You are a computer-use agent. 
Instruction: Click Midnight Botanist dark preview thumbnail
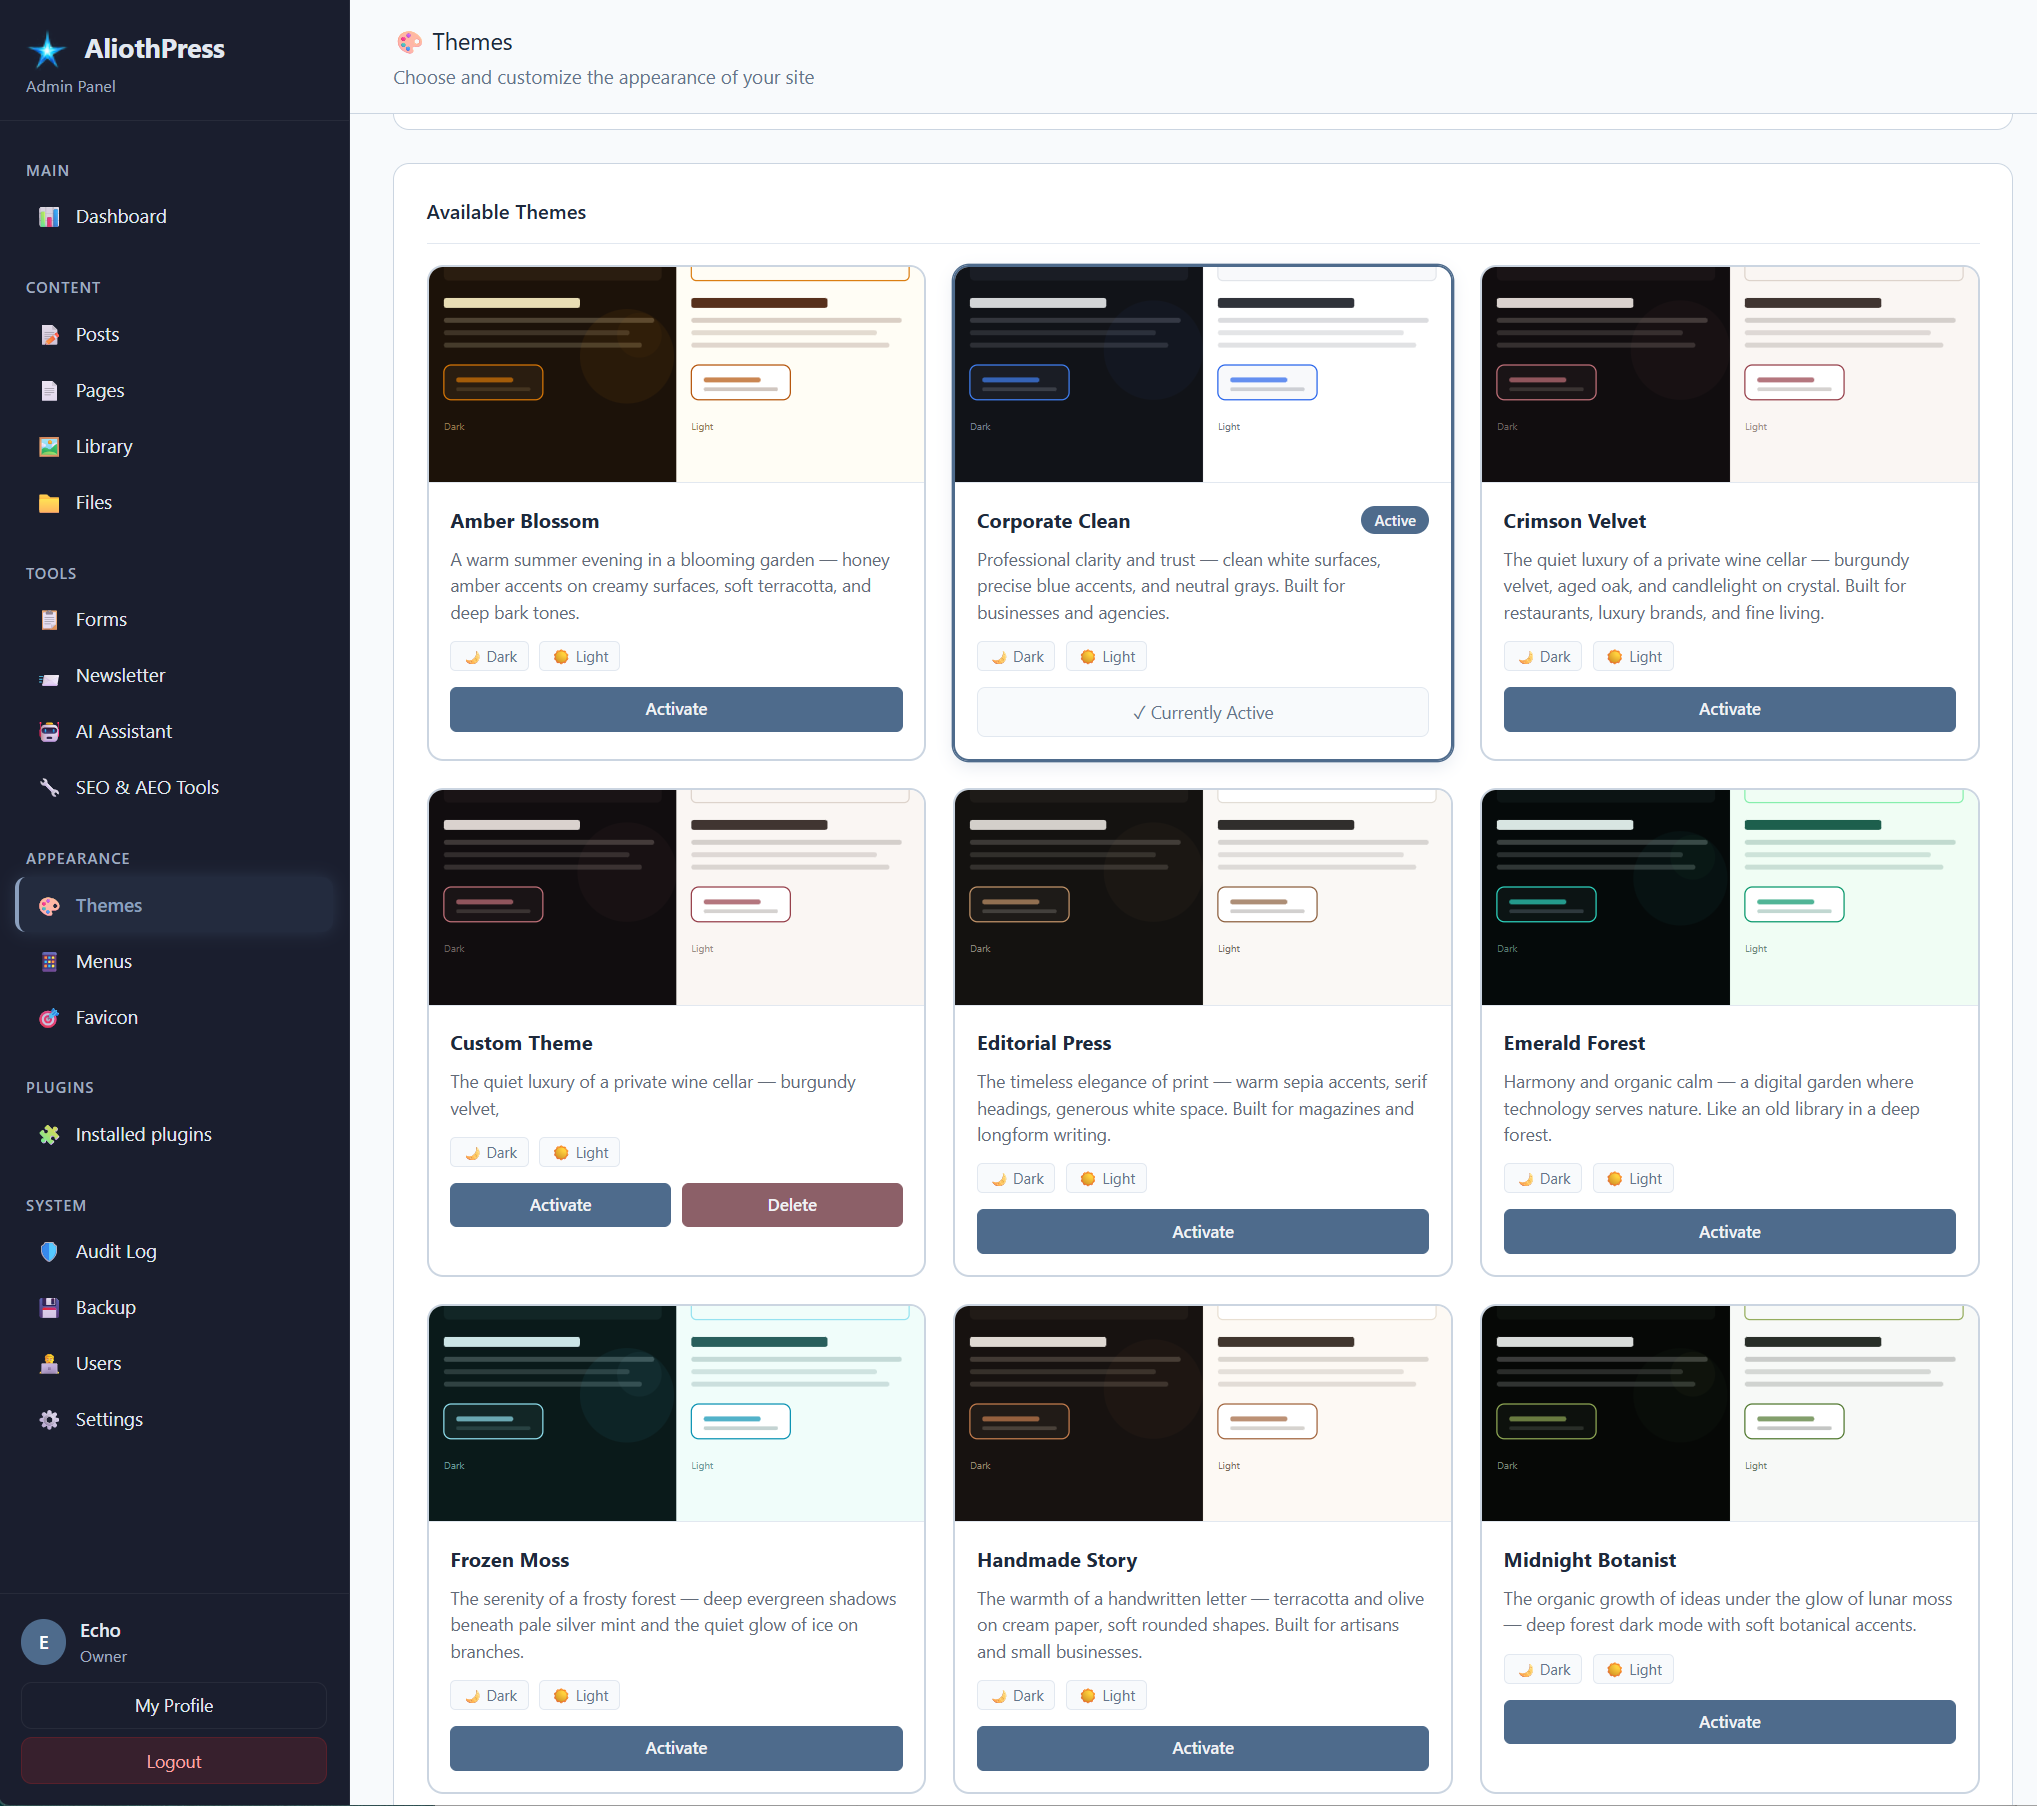(x=1606, y=1414)
